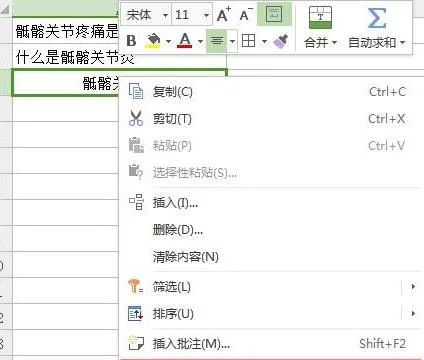Image resolution: width=424 pixels, height=360 pixels.
Task: Click the selected green-bordered cell
Action: coord(66,83)
